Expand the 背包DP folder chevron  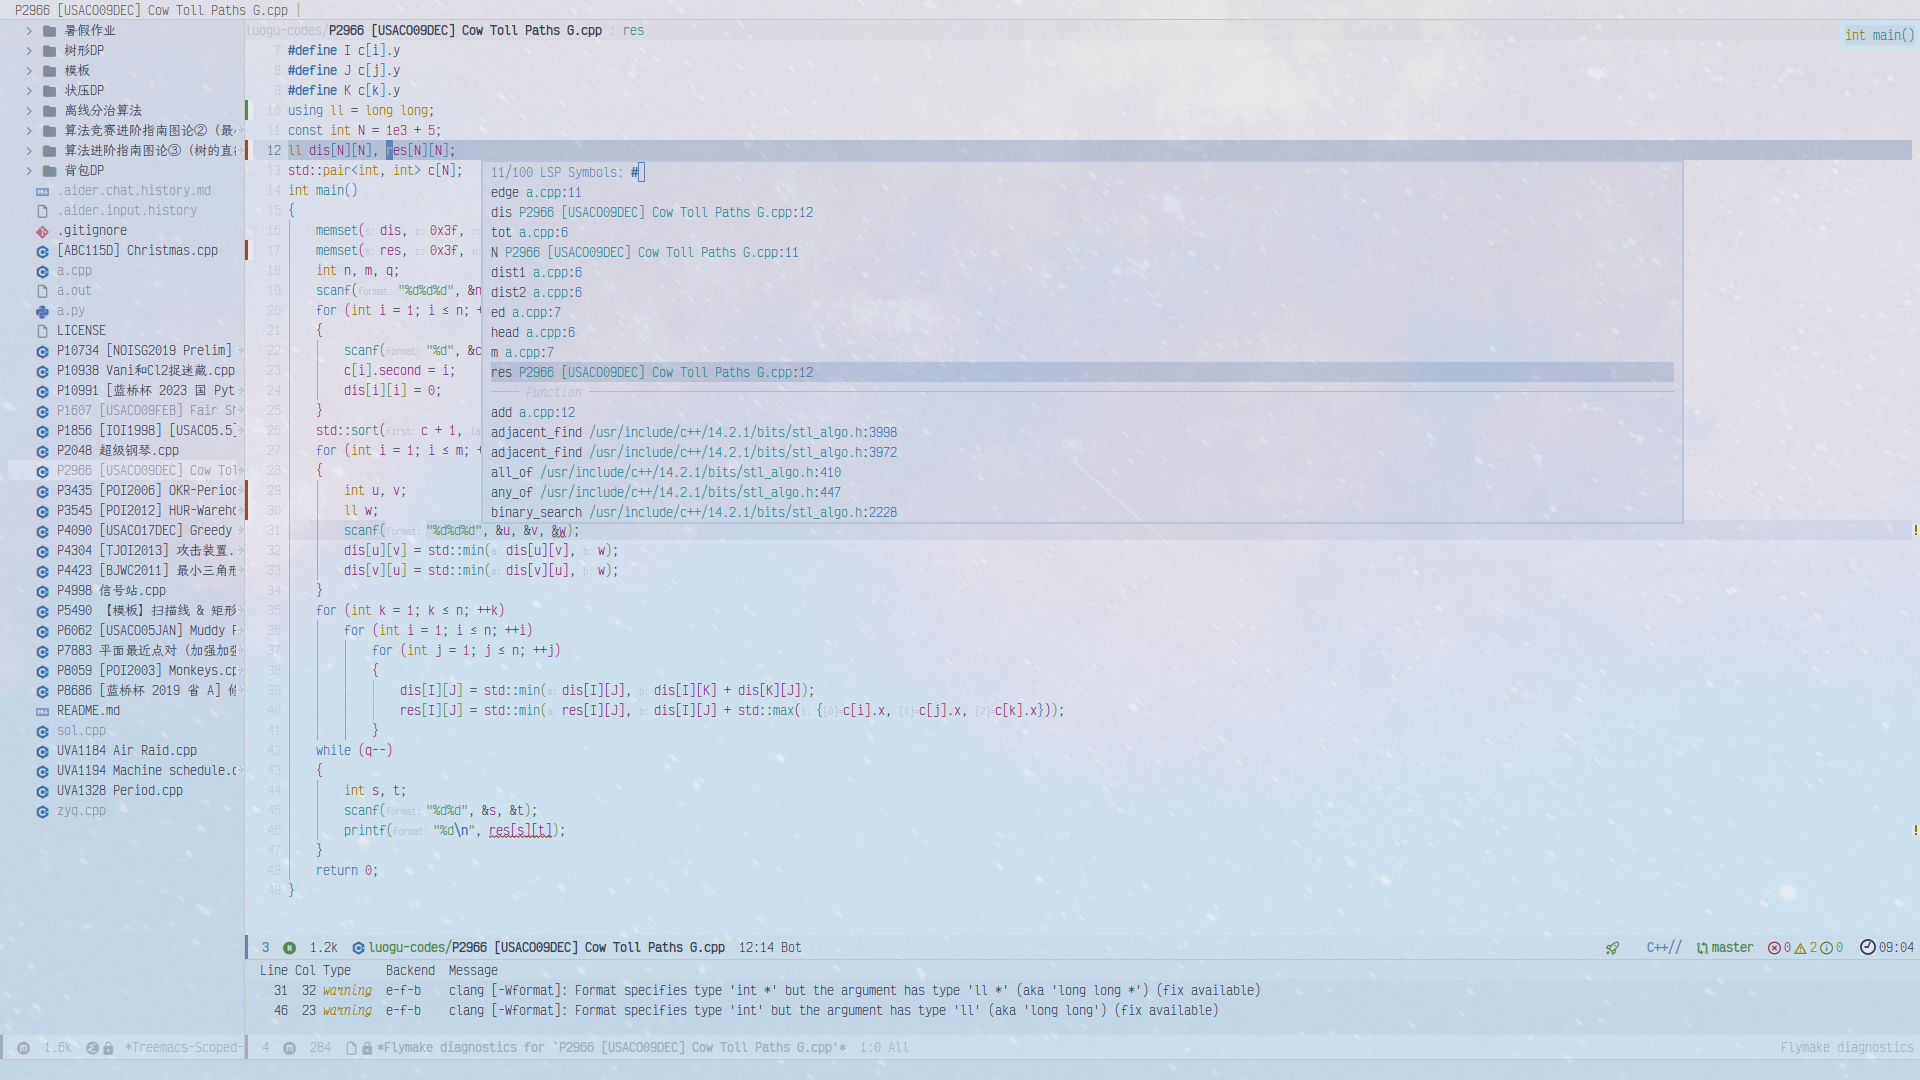tap(29, 171)
